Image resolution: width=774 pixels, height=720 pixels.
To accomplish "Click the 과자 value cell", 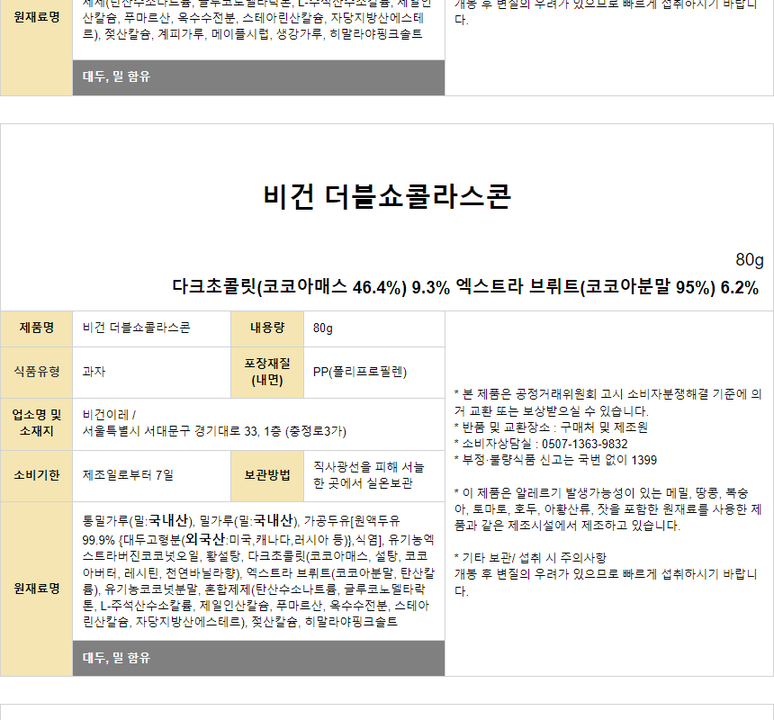I will [152, 372].
